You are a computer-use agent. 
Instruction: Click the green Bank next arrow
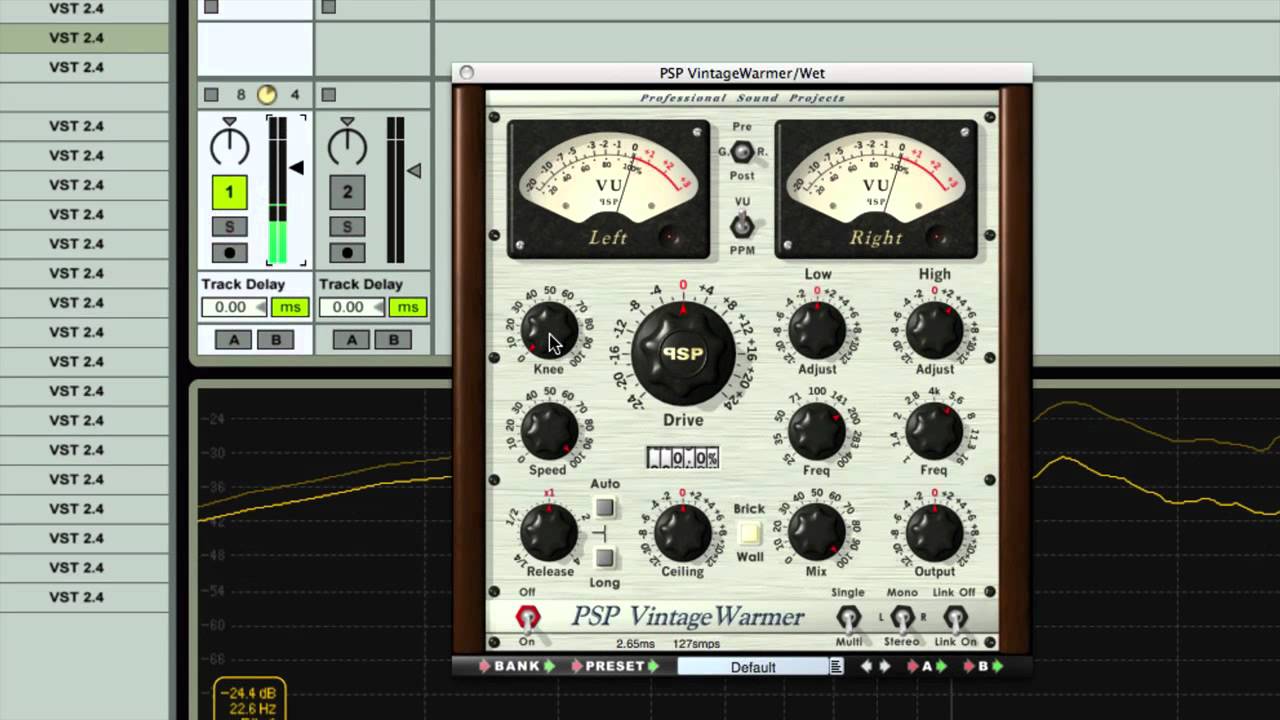[x=549, y=666]
